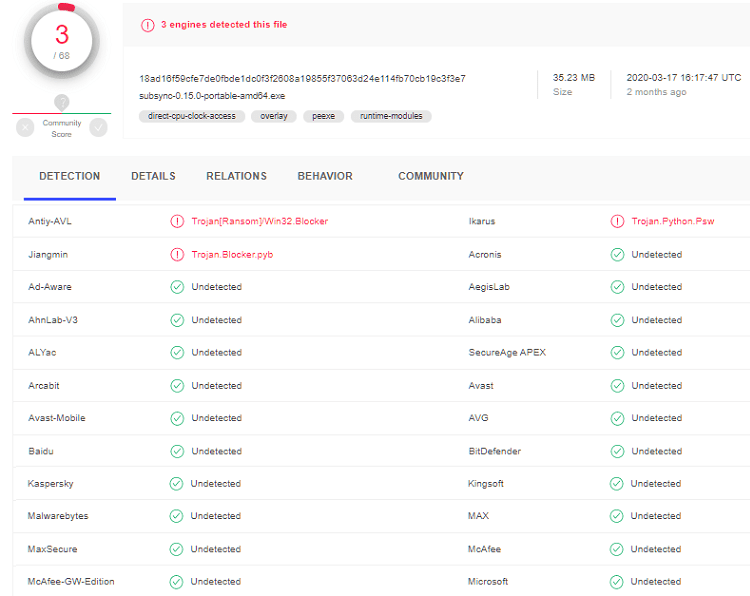Click the red alert icon beside Ikarus result
The width and height of the screenshot is (750, 596).
point(617,221)
